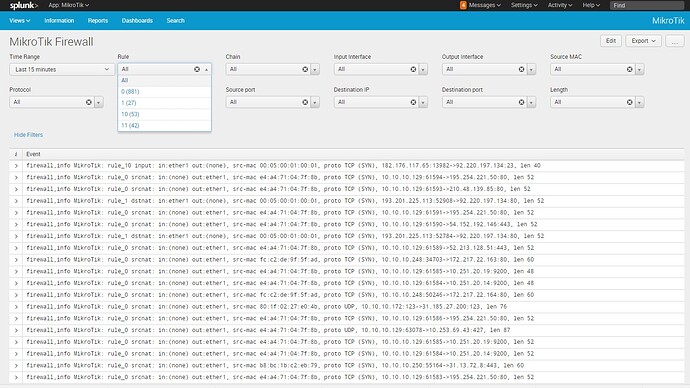The image size is (690, 388).
Task: Clear the Source MAC filter
Action: [630, 69]
